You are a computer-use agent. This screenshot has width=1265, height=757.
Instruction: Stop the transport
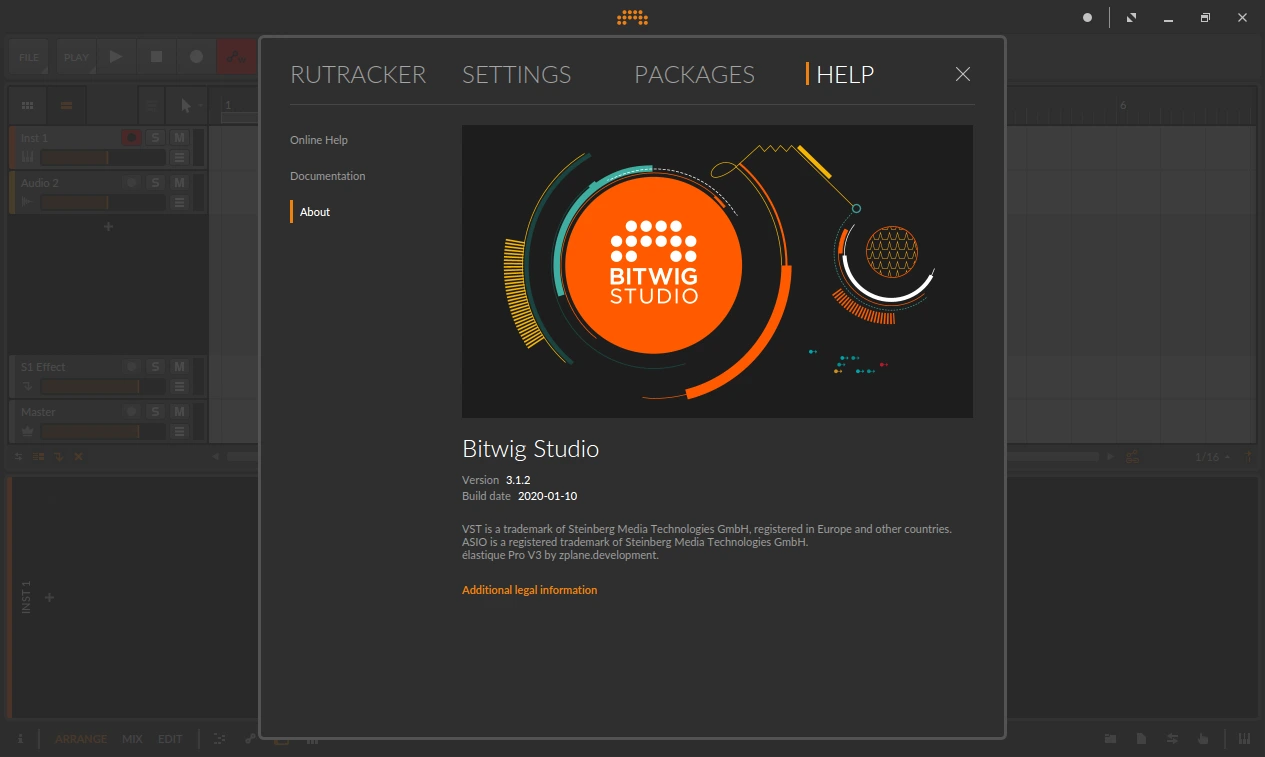[x=156, y=57]
